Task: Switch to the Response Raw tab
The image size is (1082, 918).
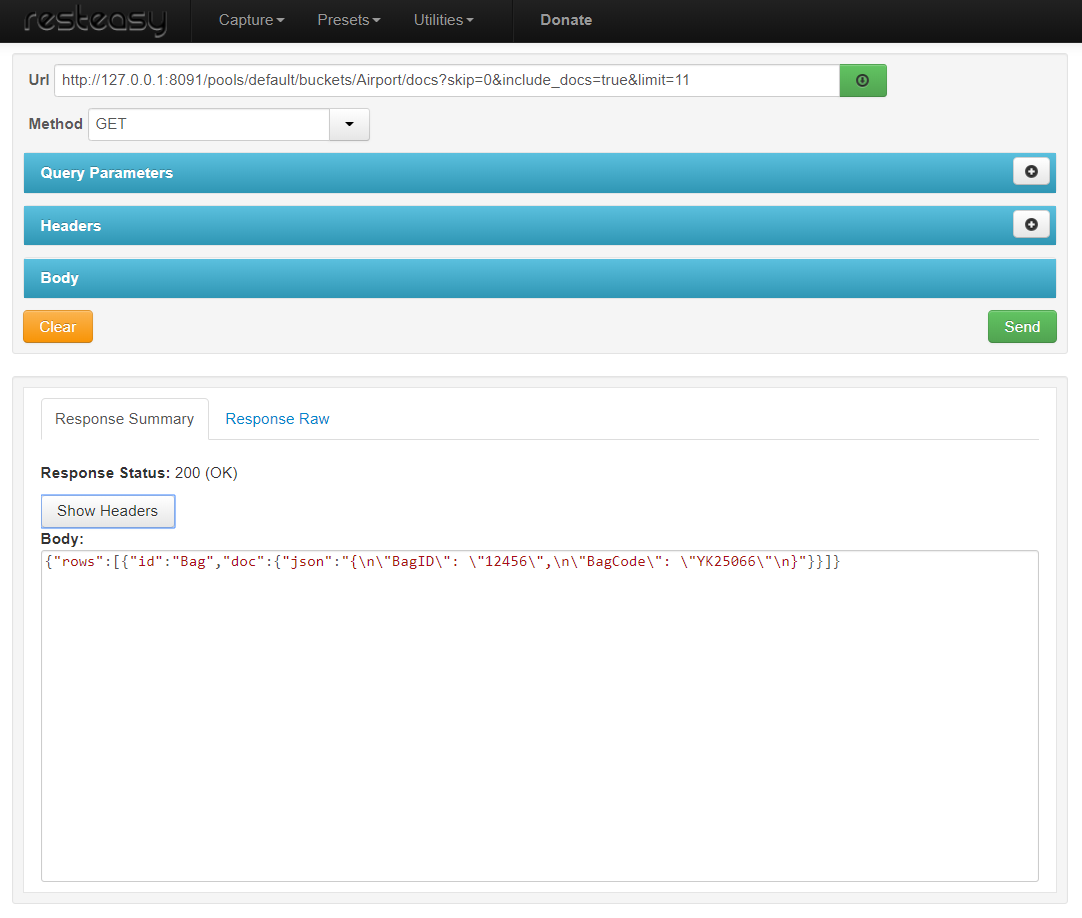Action: pos(277,419)
